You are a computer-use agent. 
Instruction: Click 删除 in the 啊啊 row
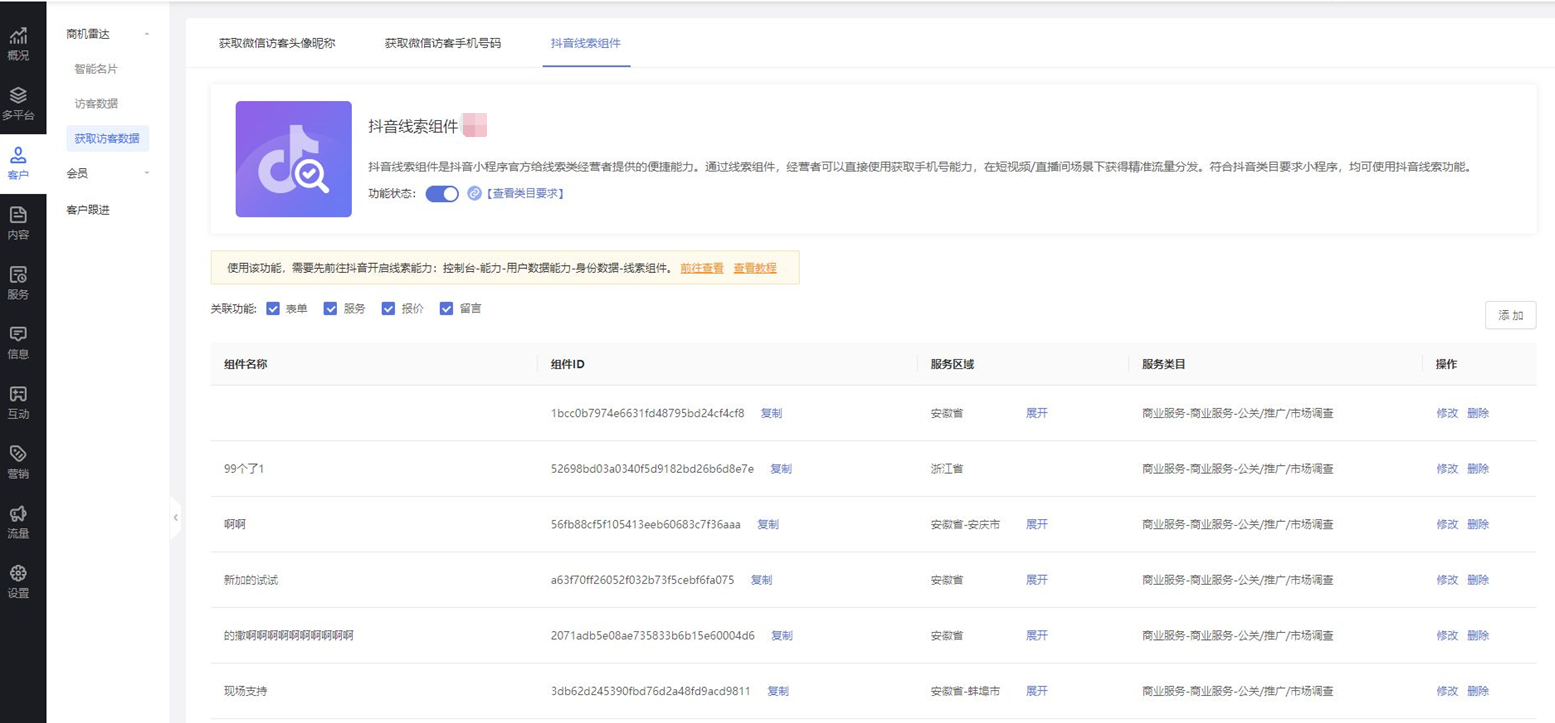1478,524
